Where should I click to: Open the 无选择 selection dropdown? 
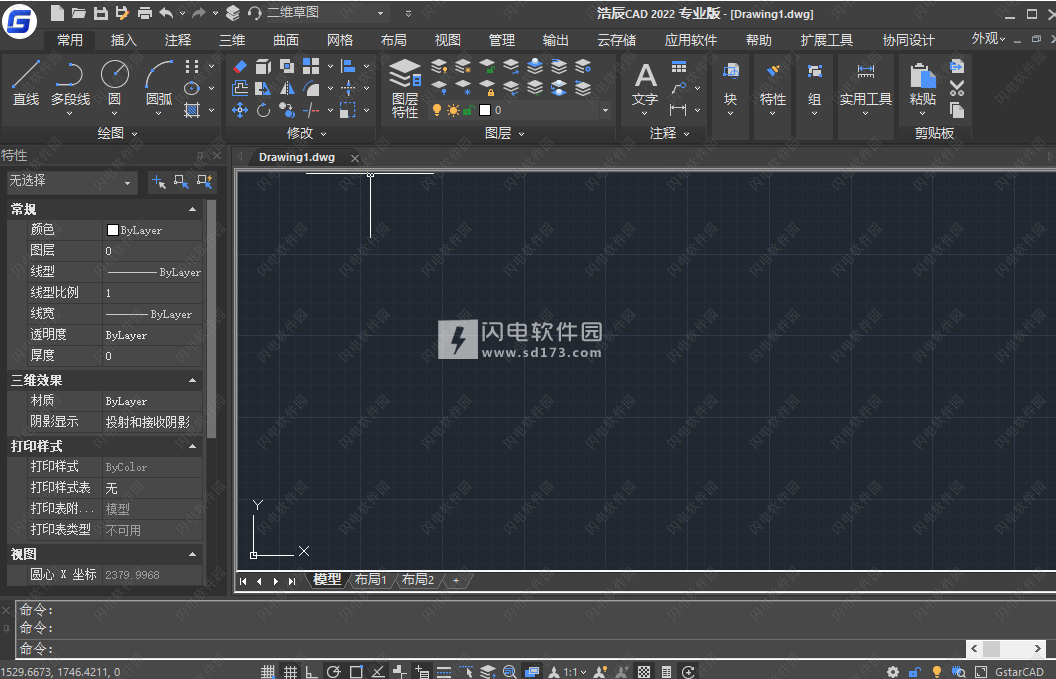(72, 181)
